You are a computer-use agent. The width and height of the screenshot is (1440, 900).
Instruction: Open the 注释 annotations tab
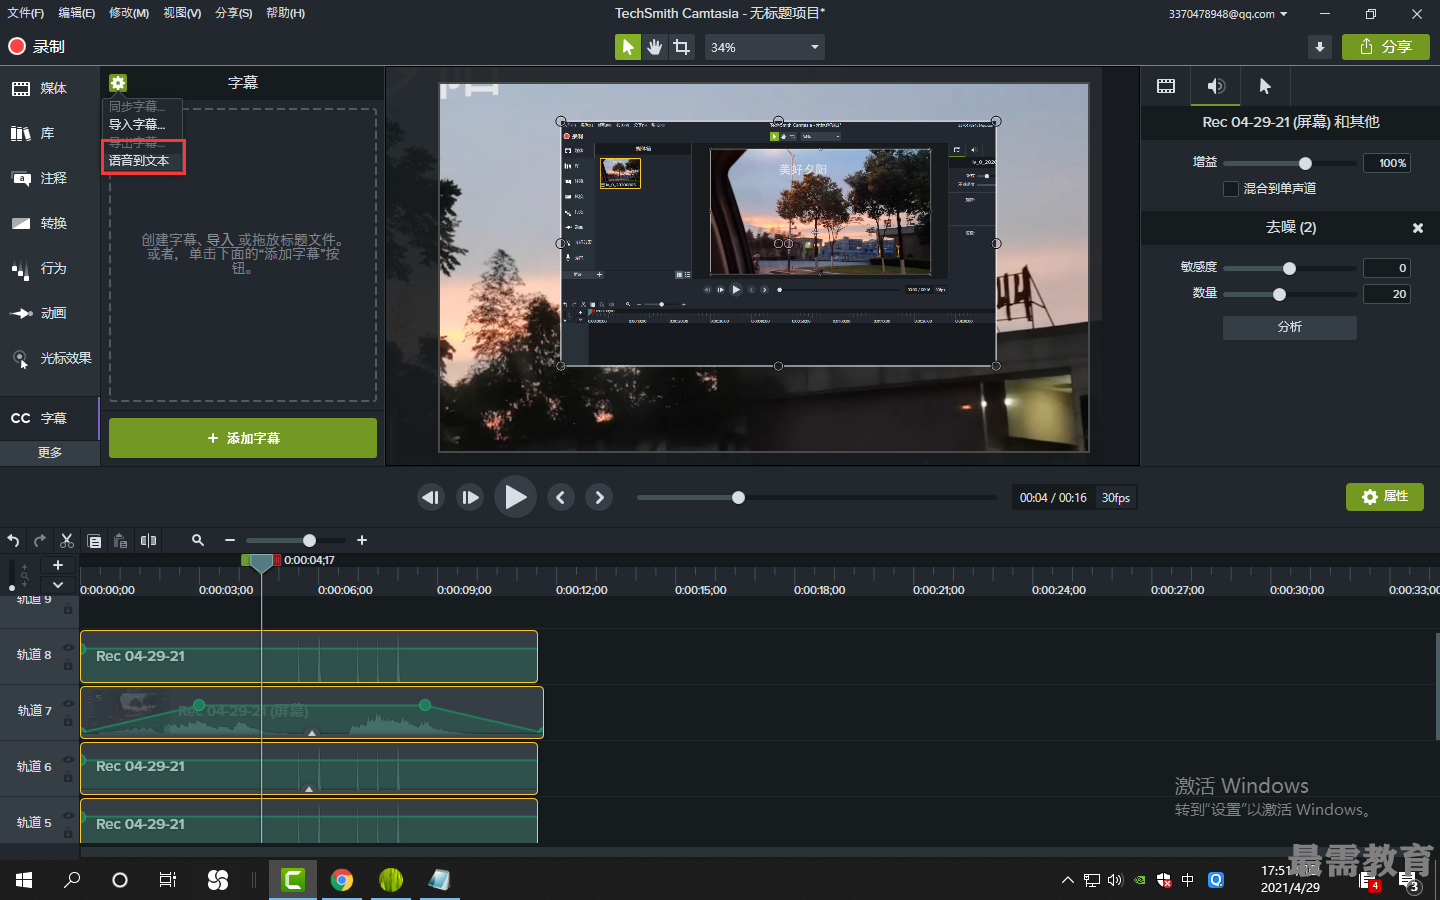coord(50,178)
